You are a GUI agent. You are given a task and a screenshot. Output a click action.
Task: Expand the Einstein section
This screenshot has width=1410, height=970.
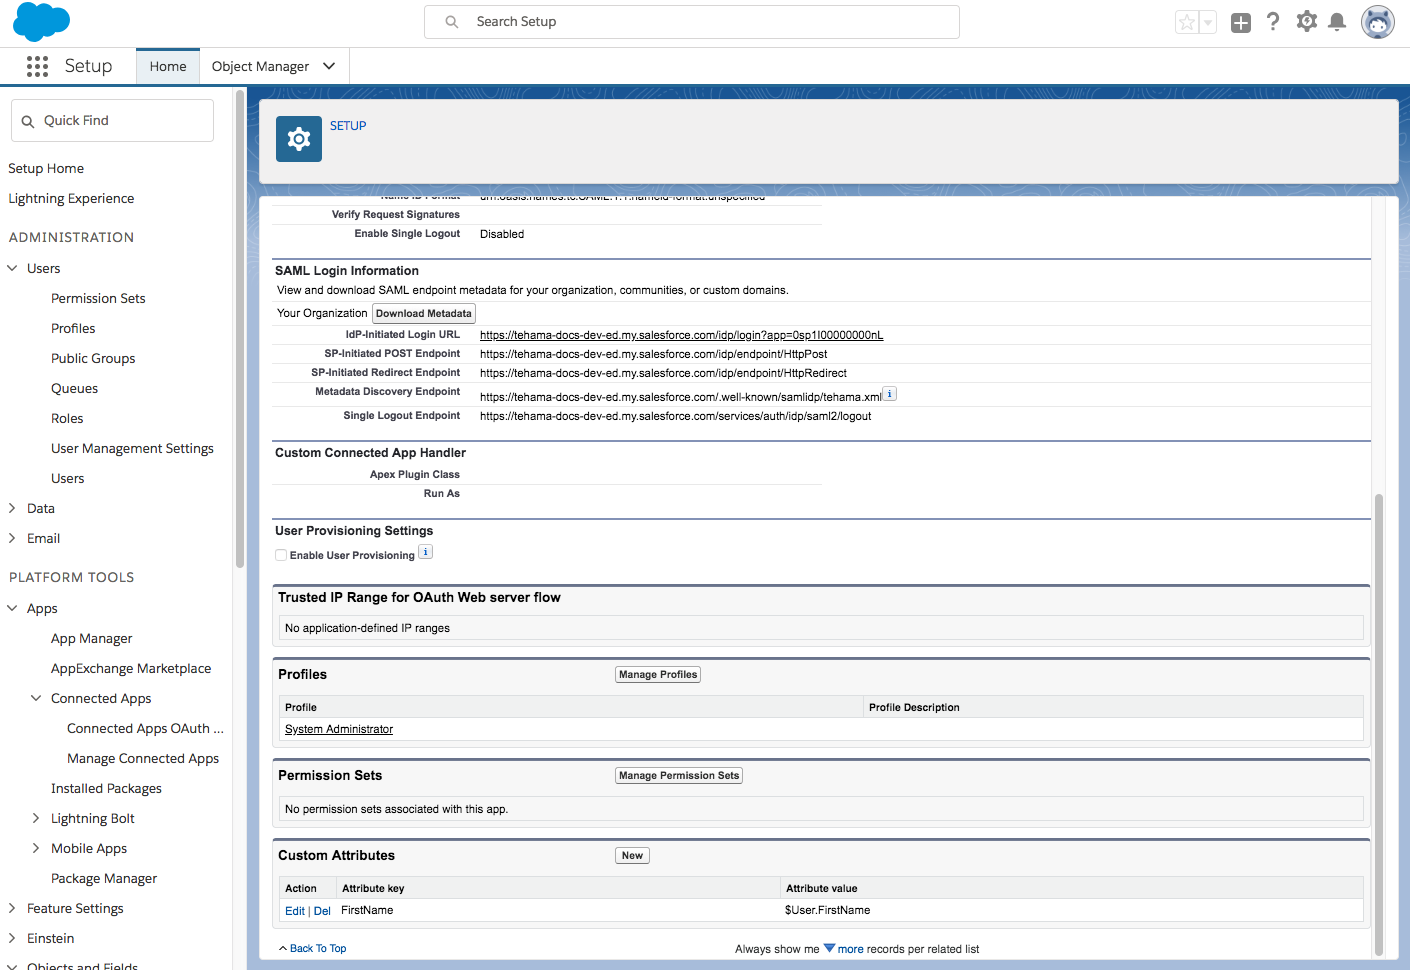[12, 938]
